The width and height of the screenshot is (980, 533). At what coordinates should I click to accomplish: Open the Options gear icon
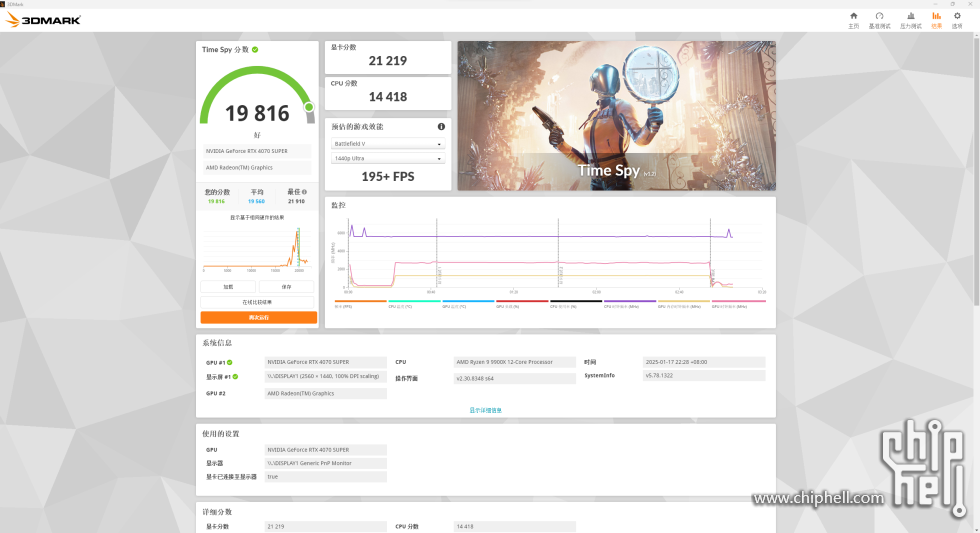coord(957,16)
